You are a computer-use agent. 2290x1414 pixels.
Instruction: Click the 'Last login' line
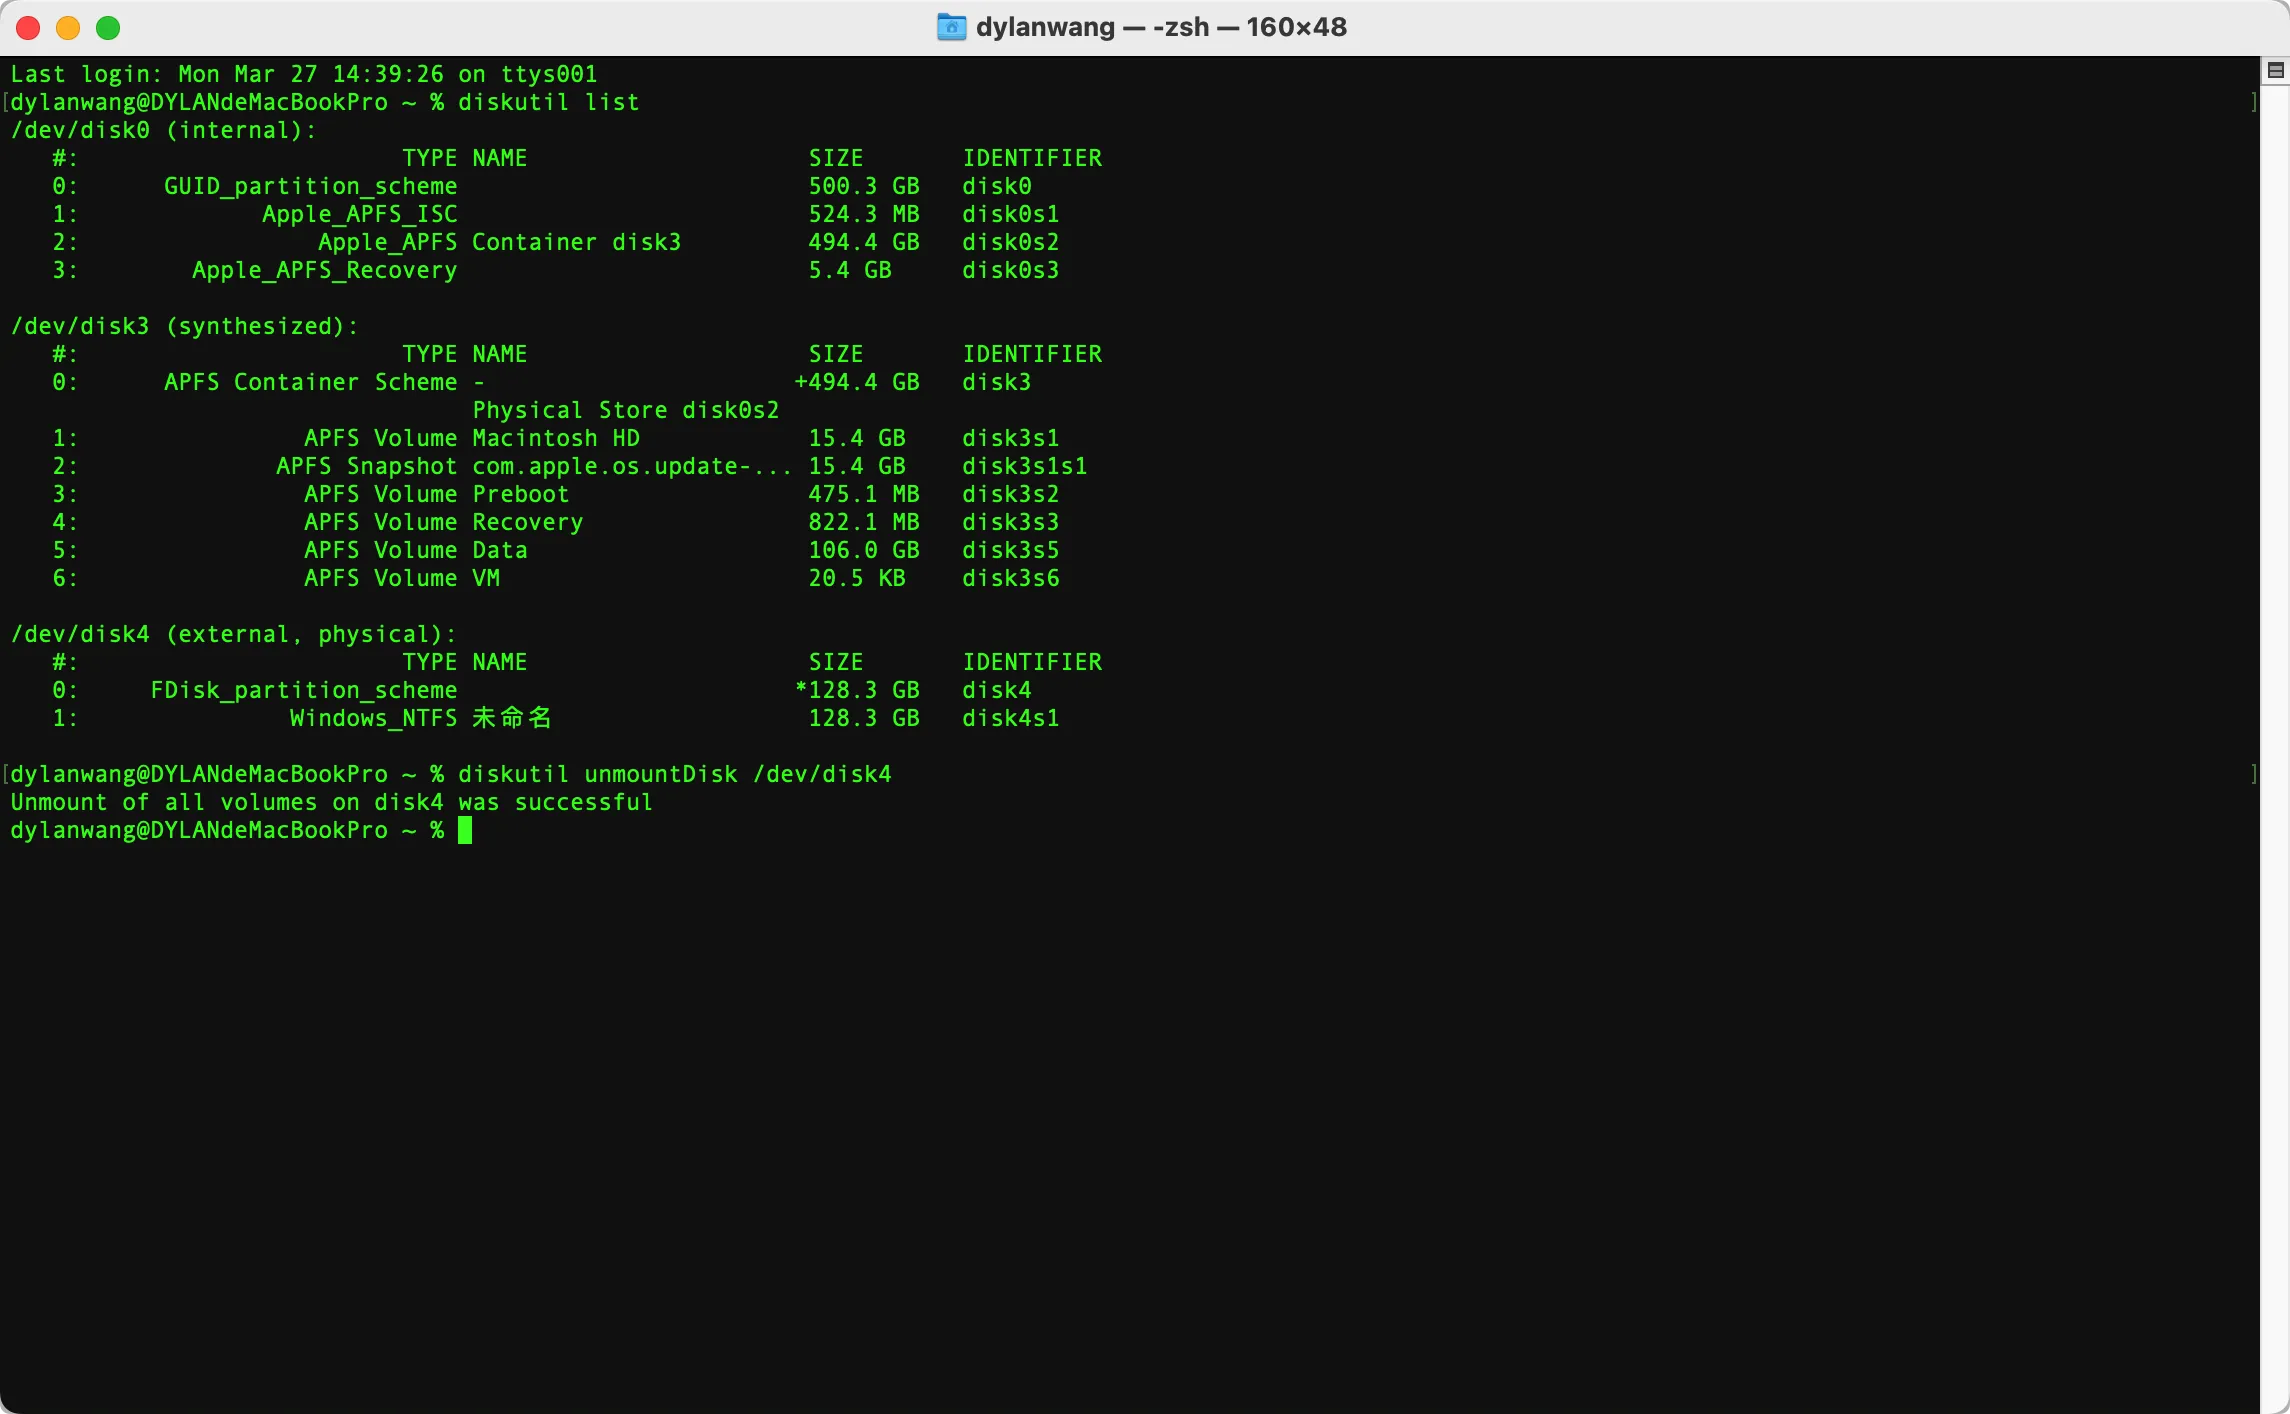click(x=303, y=74)
